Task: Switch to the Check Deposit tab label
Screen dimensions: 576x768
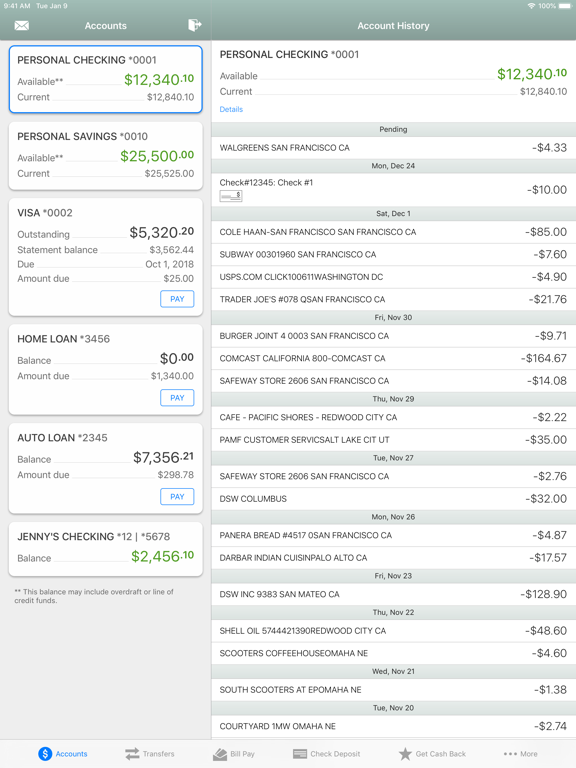Action: pos(335,754)
